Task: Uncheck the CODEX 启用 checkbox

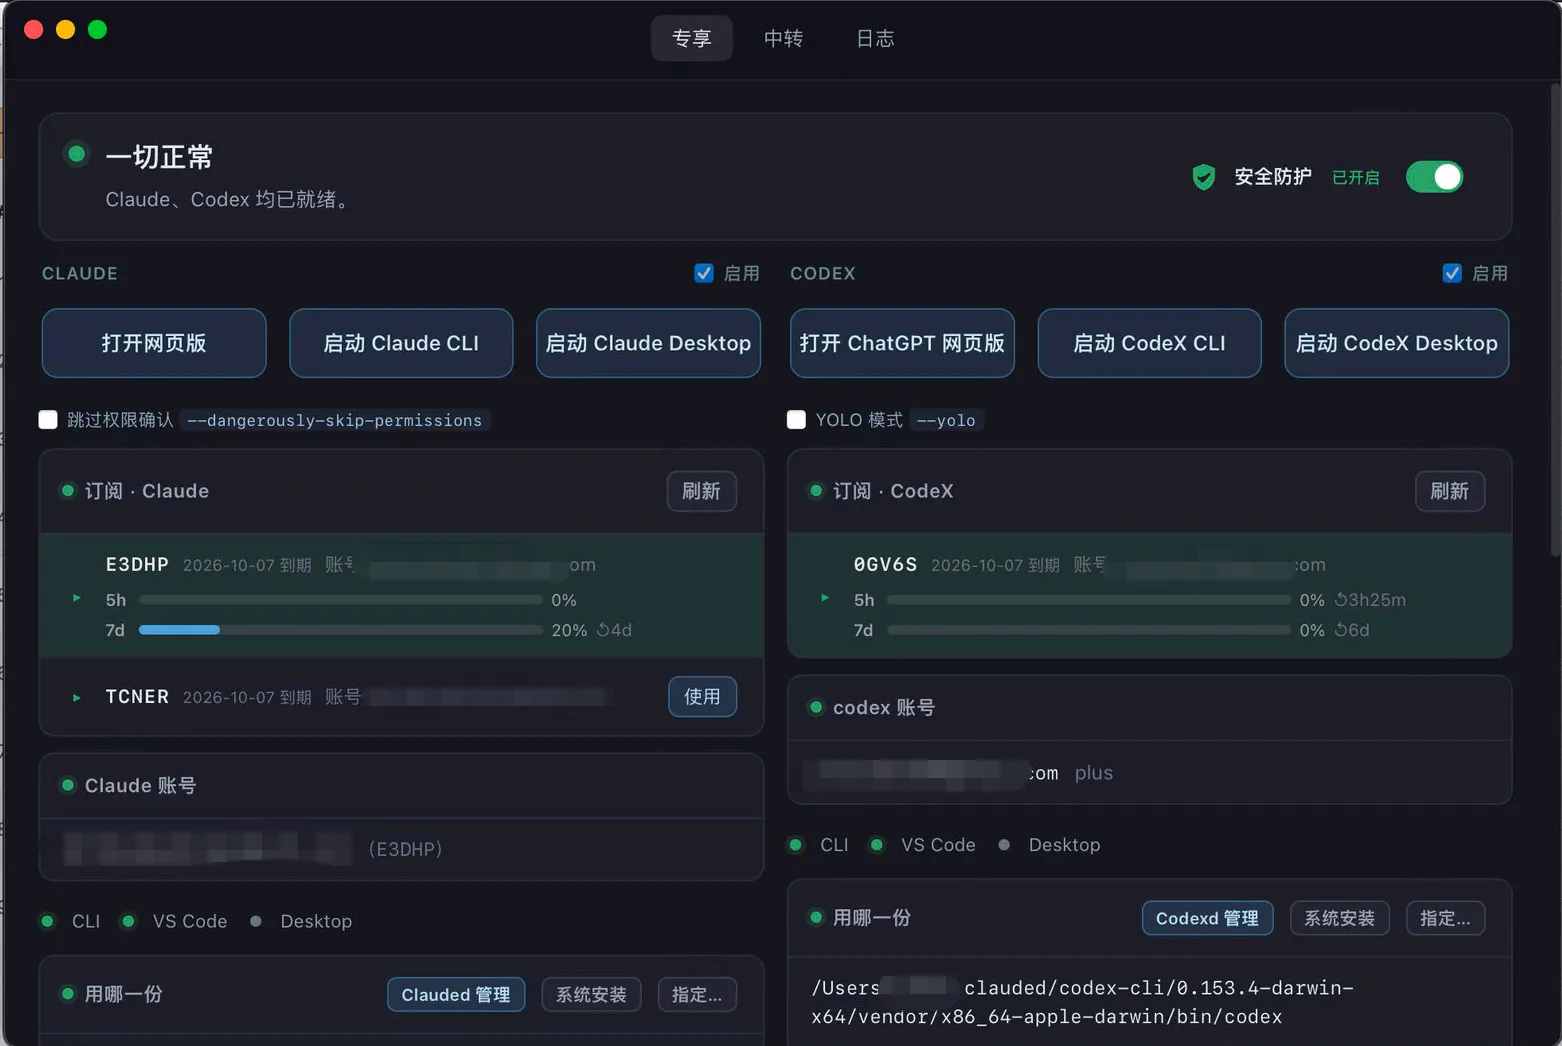Action: [x=1452, y=273]
